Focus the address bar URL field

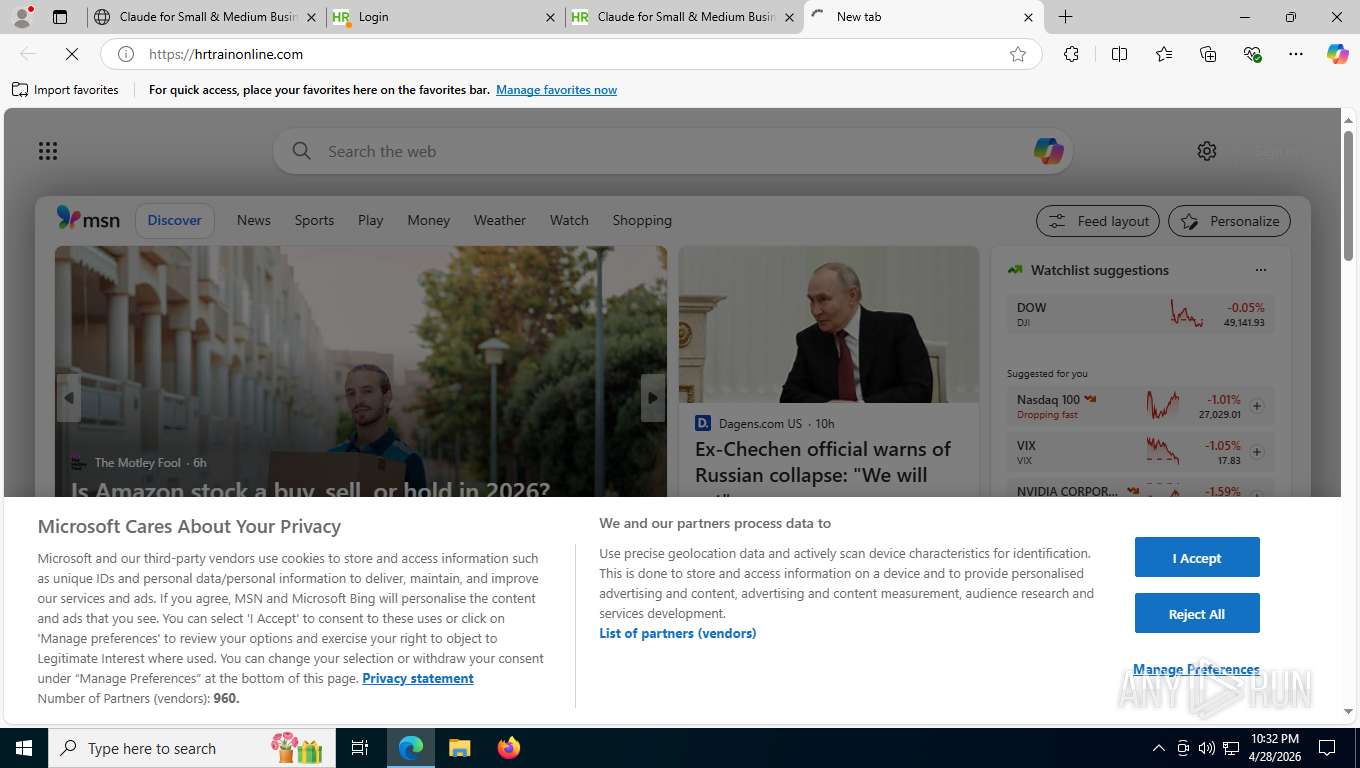(570, 54)
